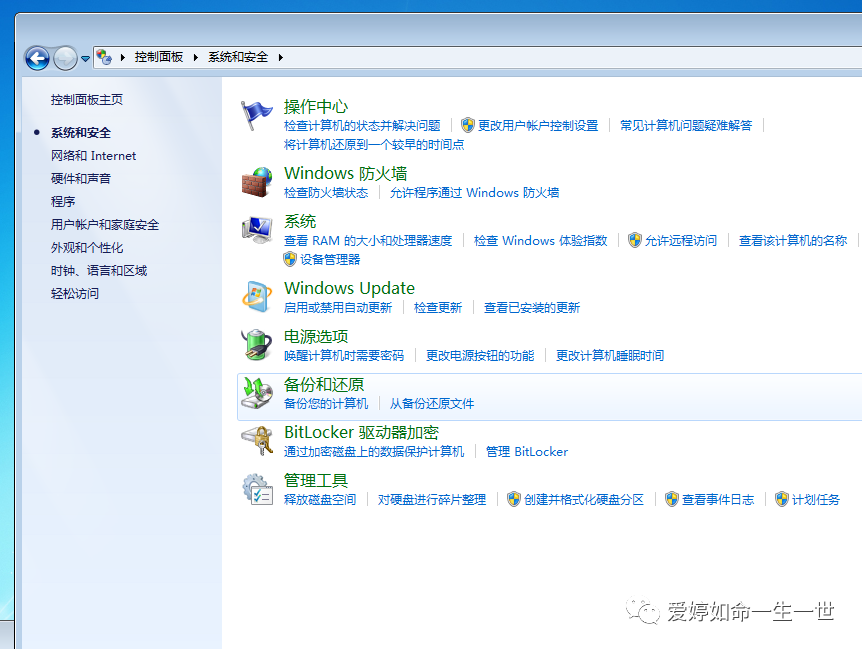Click 更改电源按钮的功能 link
The image size is (862, 649).
point(480,356)
